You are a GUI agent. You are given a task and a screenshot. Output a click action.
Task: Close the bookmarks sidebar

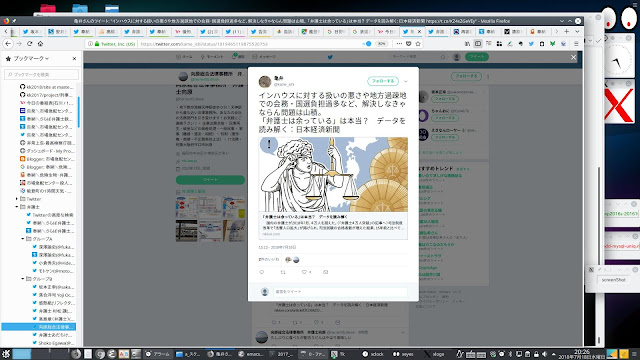click(x=74, y=59)
